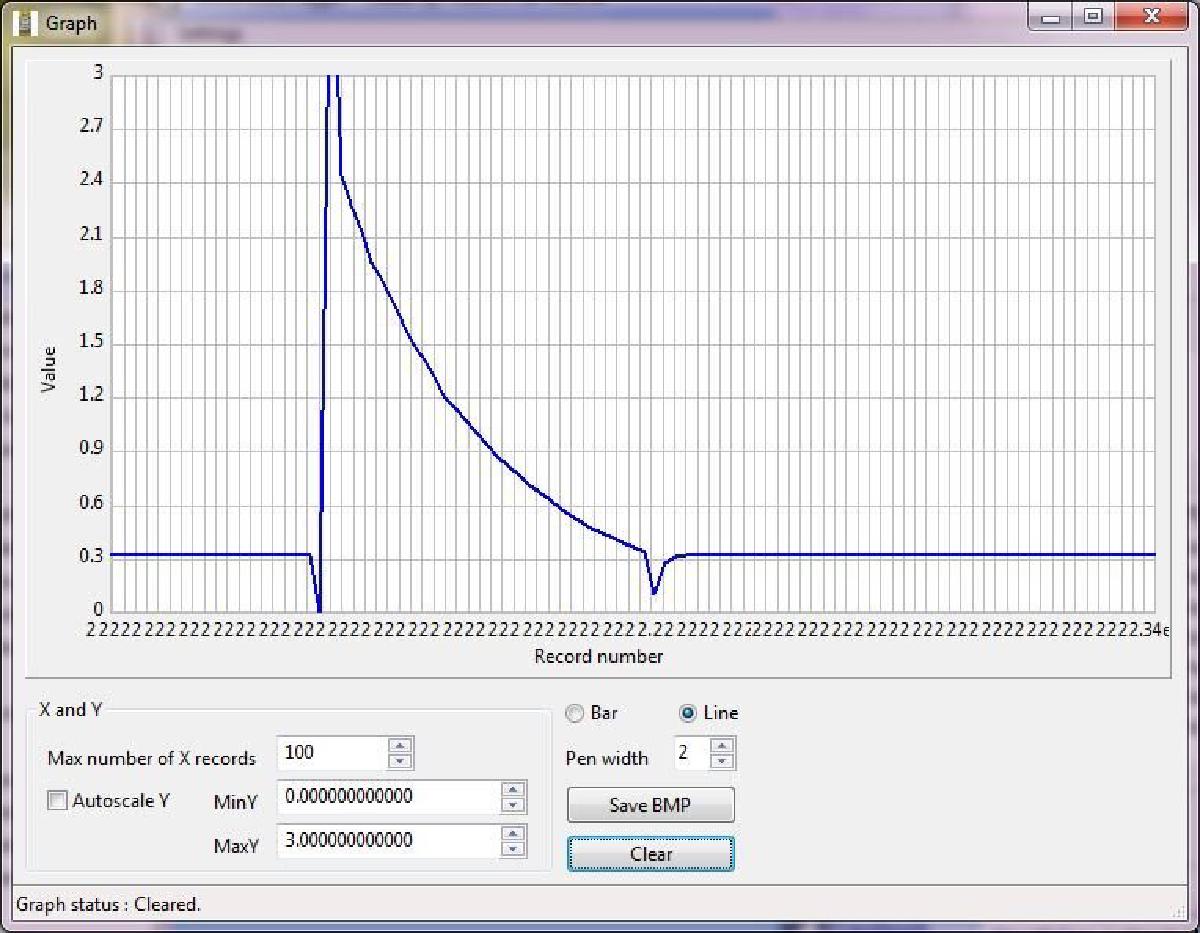
Task: Enable the Autoscale Y checkbox
Action: (58, 801)
